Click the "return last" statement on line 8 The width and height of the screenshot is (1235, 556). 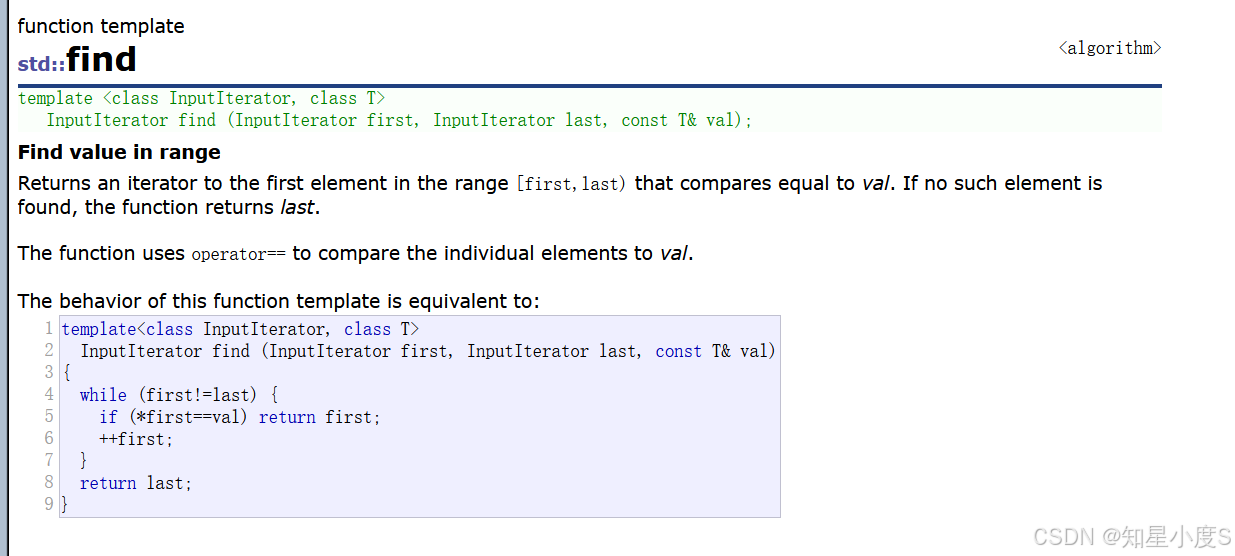pos(135,483)
